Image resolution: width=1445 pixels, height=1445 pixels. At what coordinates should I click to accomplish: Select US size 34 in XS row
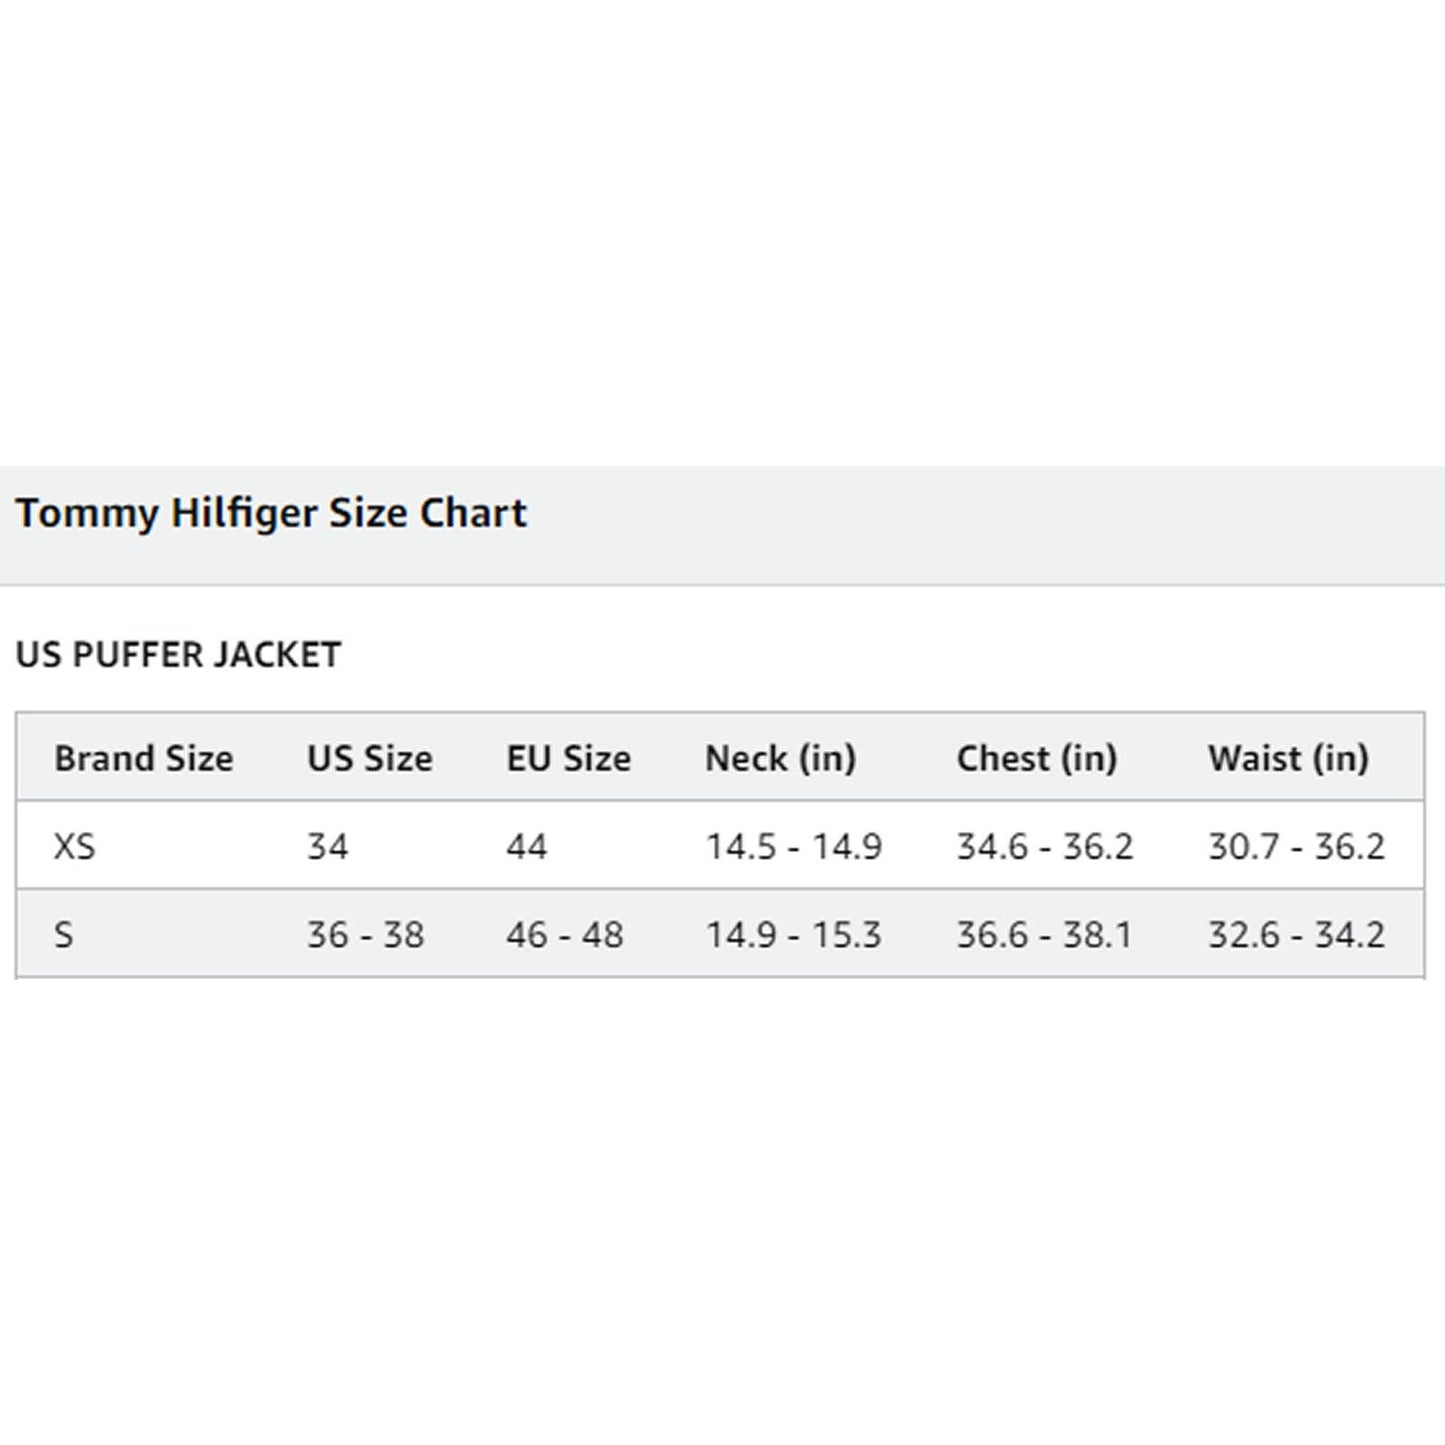328,847
